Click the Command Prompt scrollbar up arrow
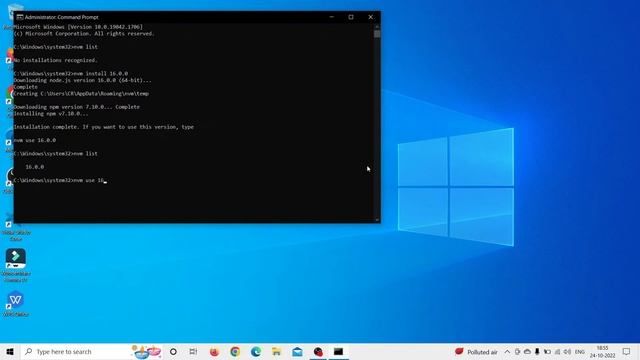Image resolution: width=640 pixels, height=360 pixels. click(x=377, y=27)
